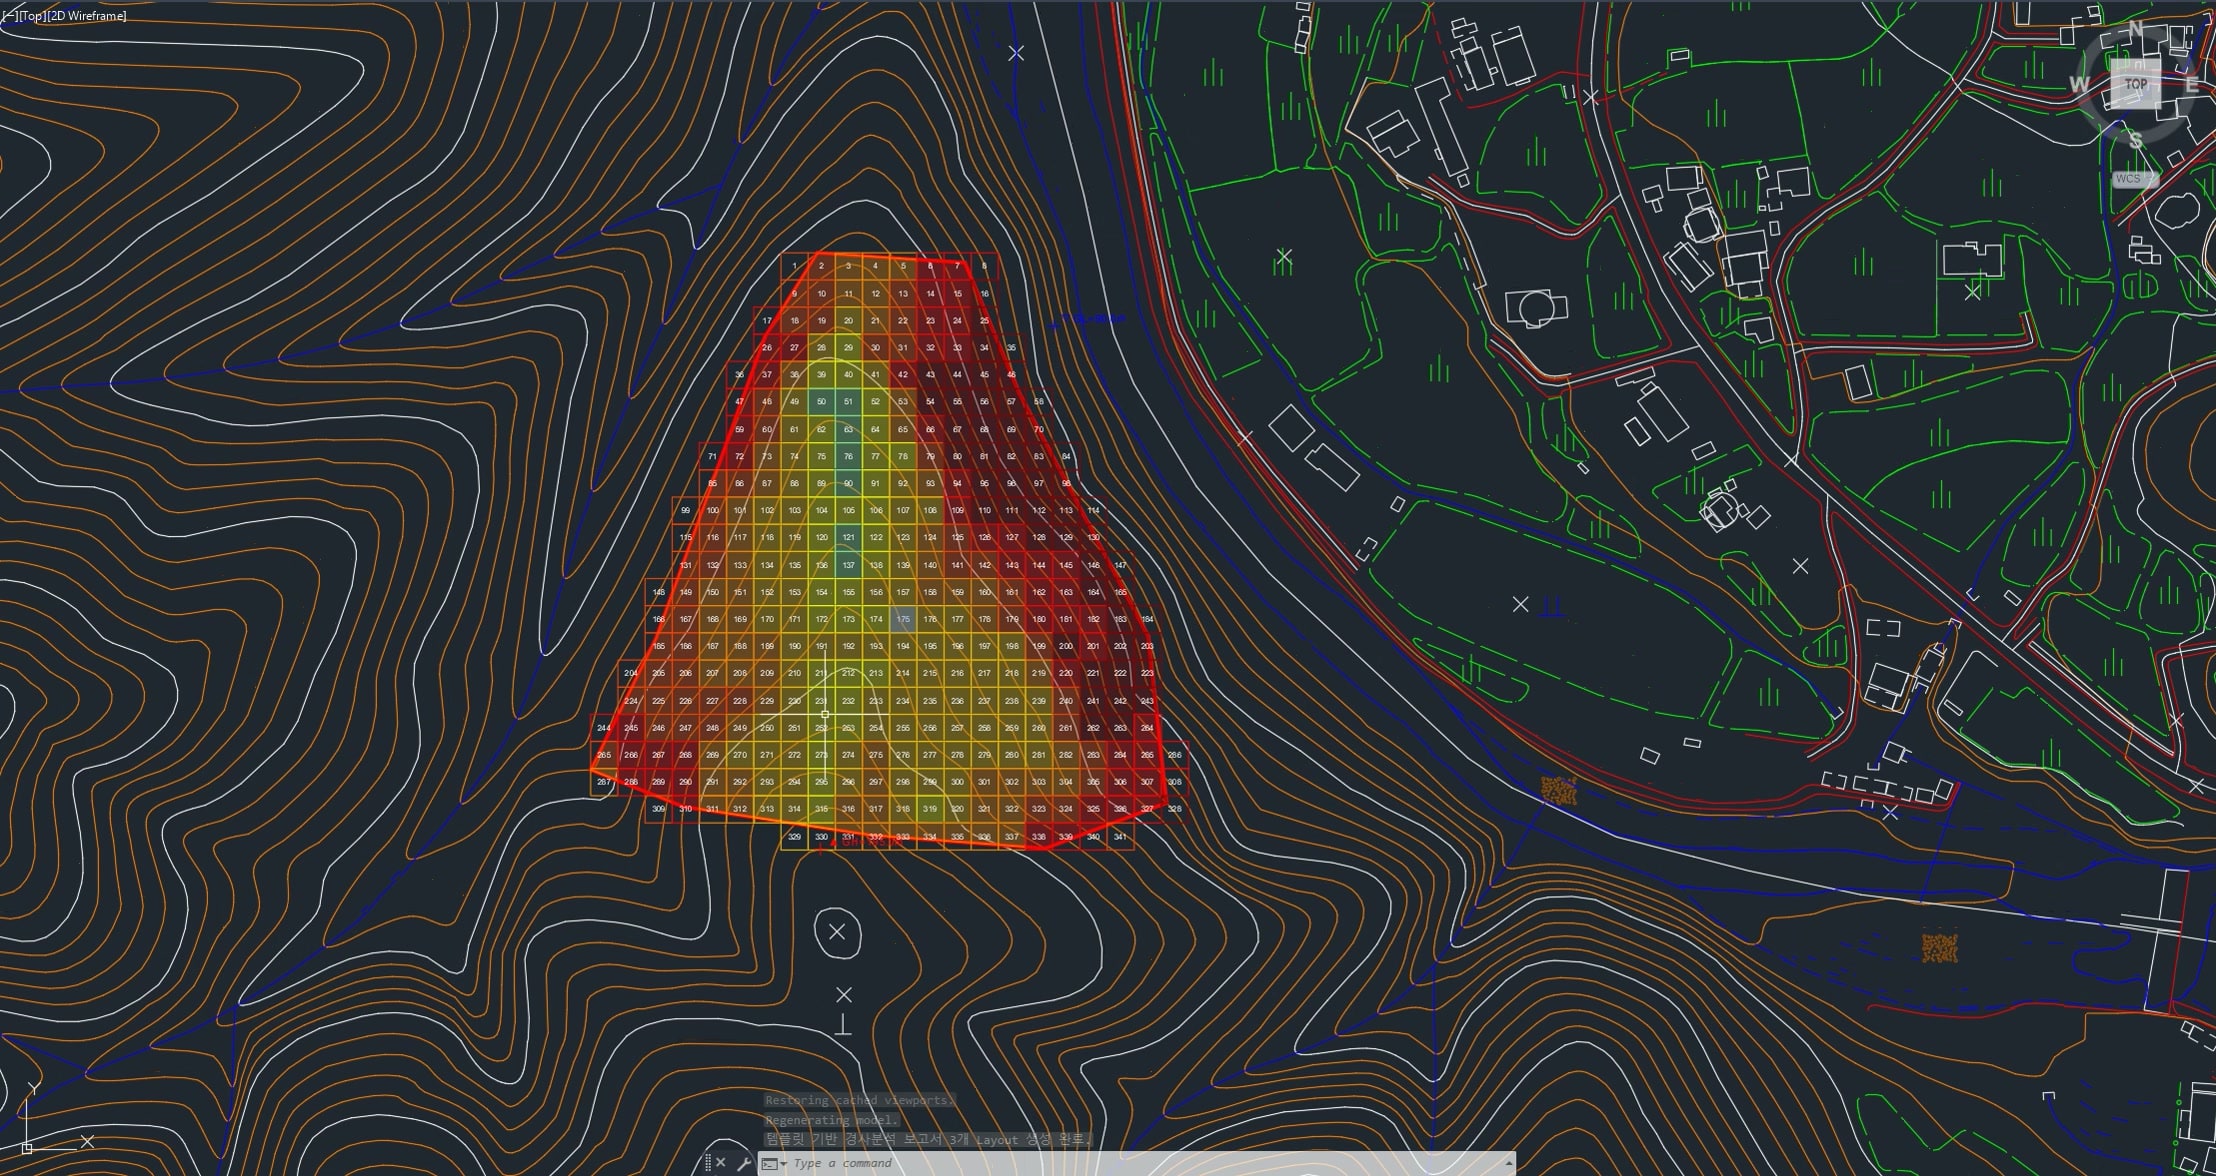Click the UCS origin icon
2216x1176 pixels.
pos(27,1148)
